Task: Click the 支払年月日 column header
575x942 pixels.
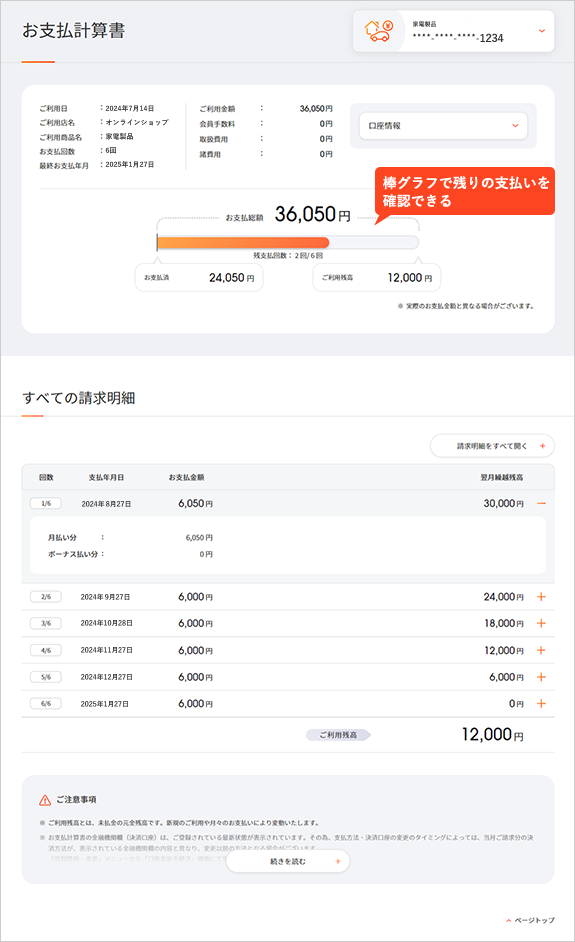Action: [x=106, y=478]
